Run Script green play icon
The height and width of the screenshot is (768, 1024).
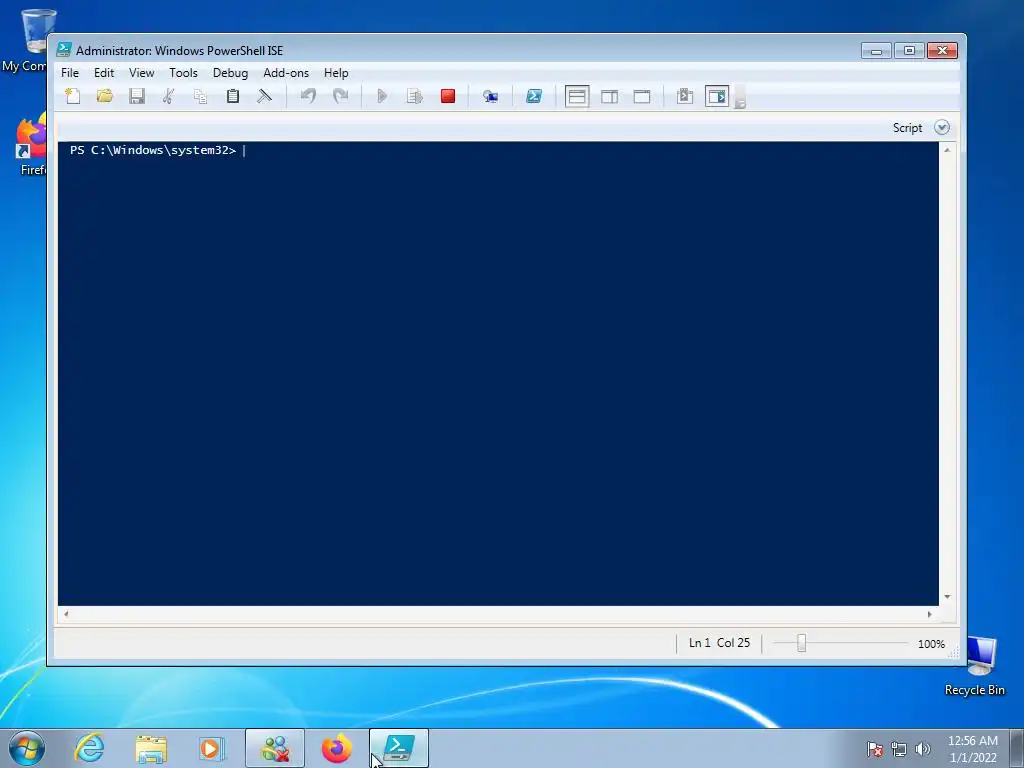tap(382, 97)
